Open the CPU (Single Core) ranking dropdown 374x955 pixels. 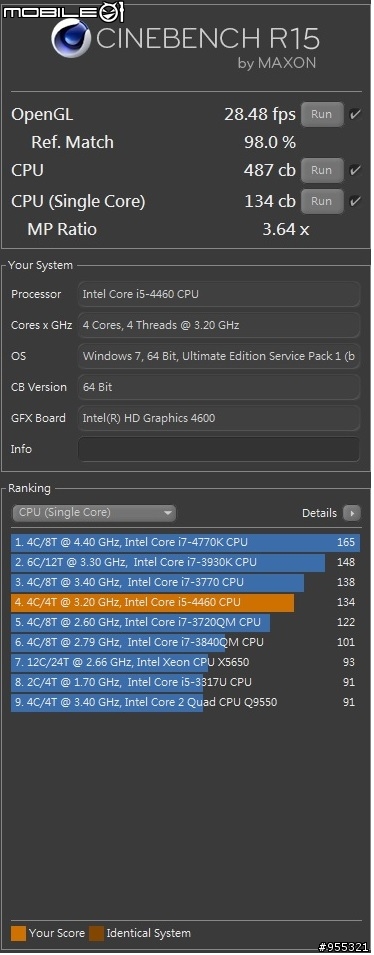pos(94,513)
